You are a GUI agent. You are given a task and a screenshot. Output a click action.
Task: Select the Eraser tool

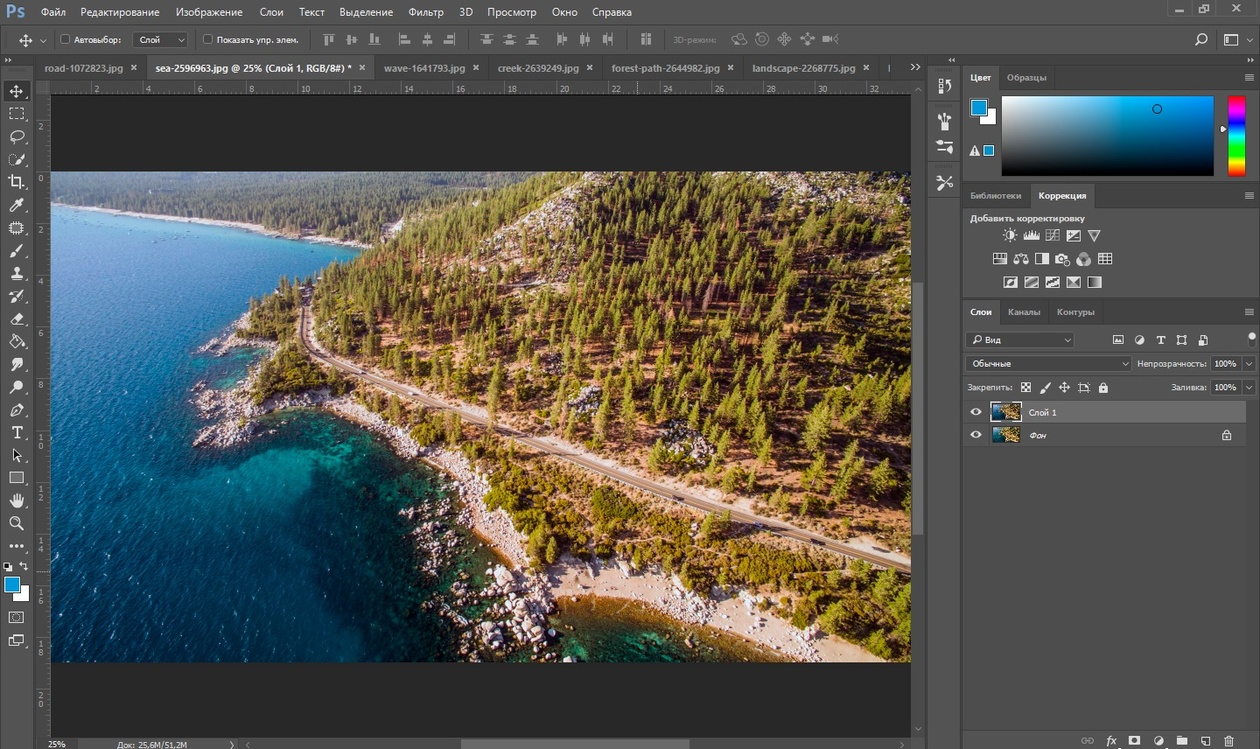pos(17,319)
